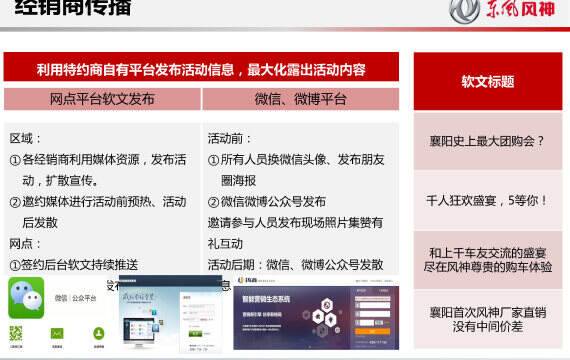Click the 软文标题 red header box
Screen dimensions: 570x360
488,81
